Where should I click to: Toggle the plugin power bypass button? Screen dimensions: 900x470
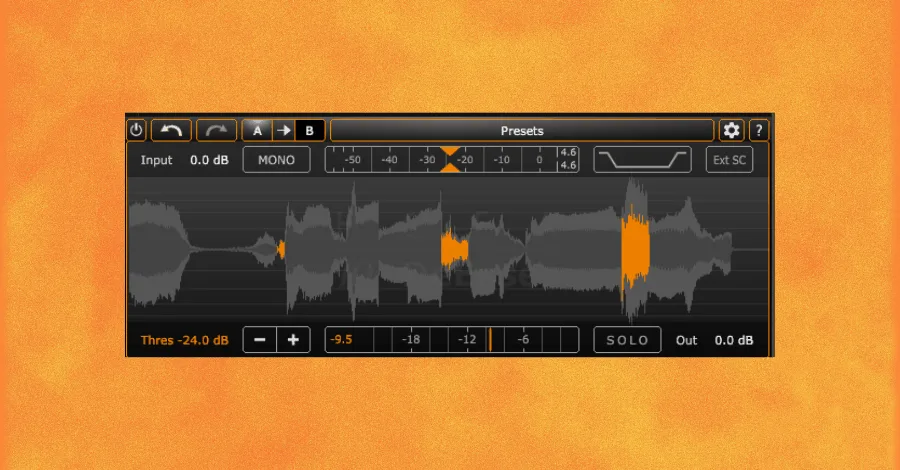[x=136, y=130]
